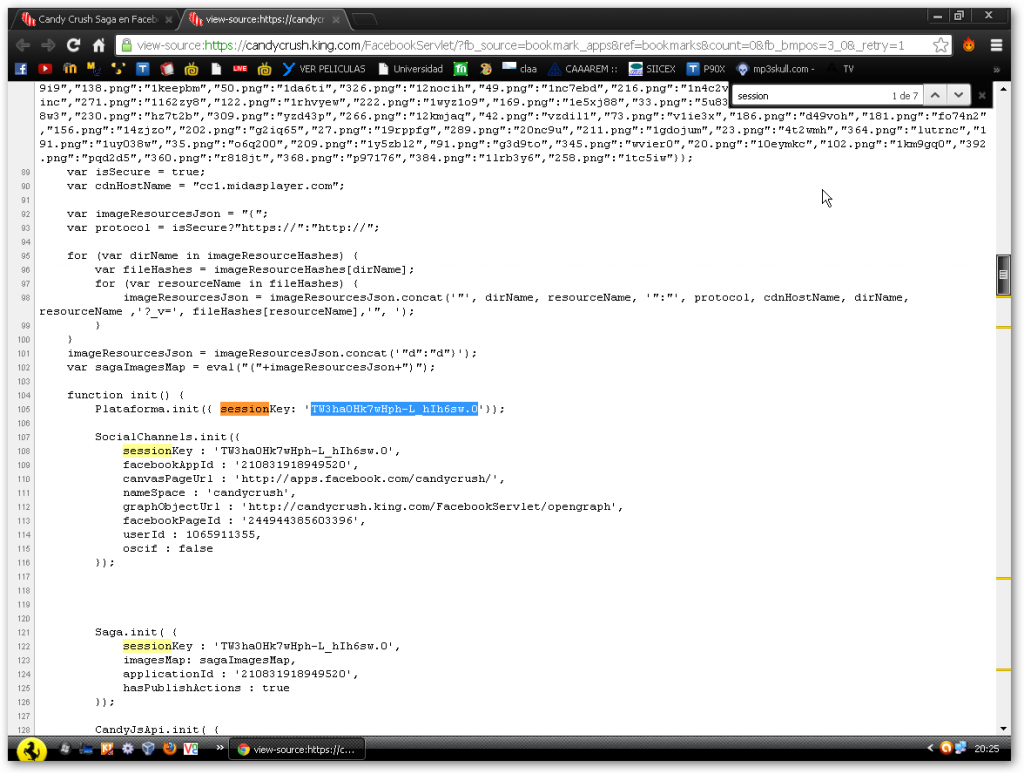
Task: Click the canvasPageUrl apps.facebook.com text
Action: pos(370,479)
